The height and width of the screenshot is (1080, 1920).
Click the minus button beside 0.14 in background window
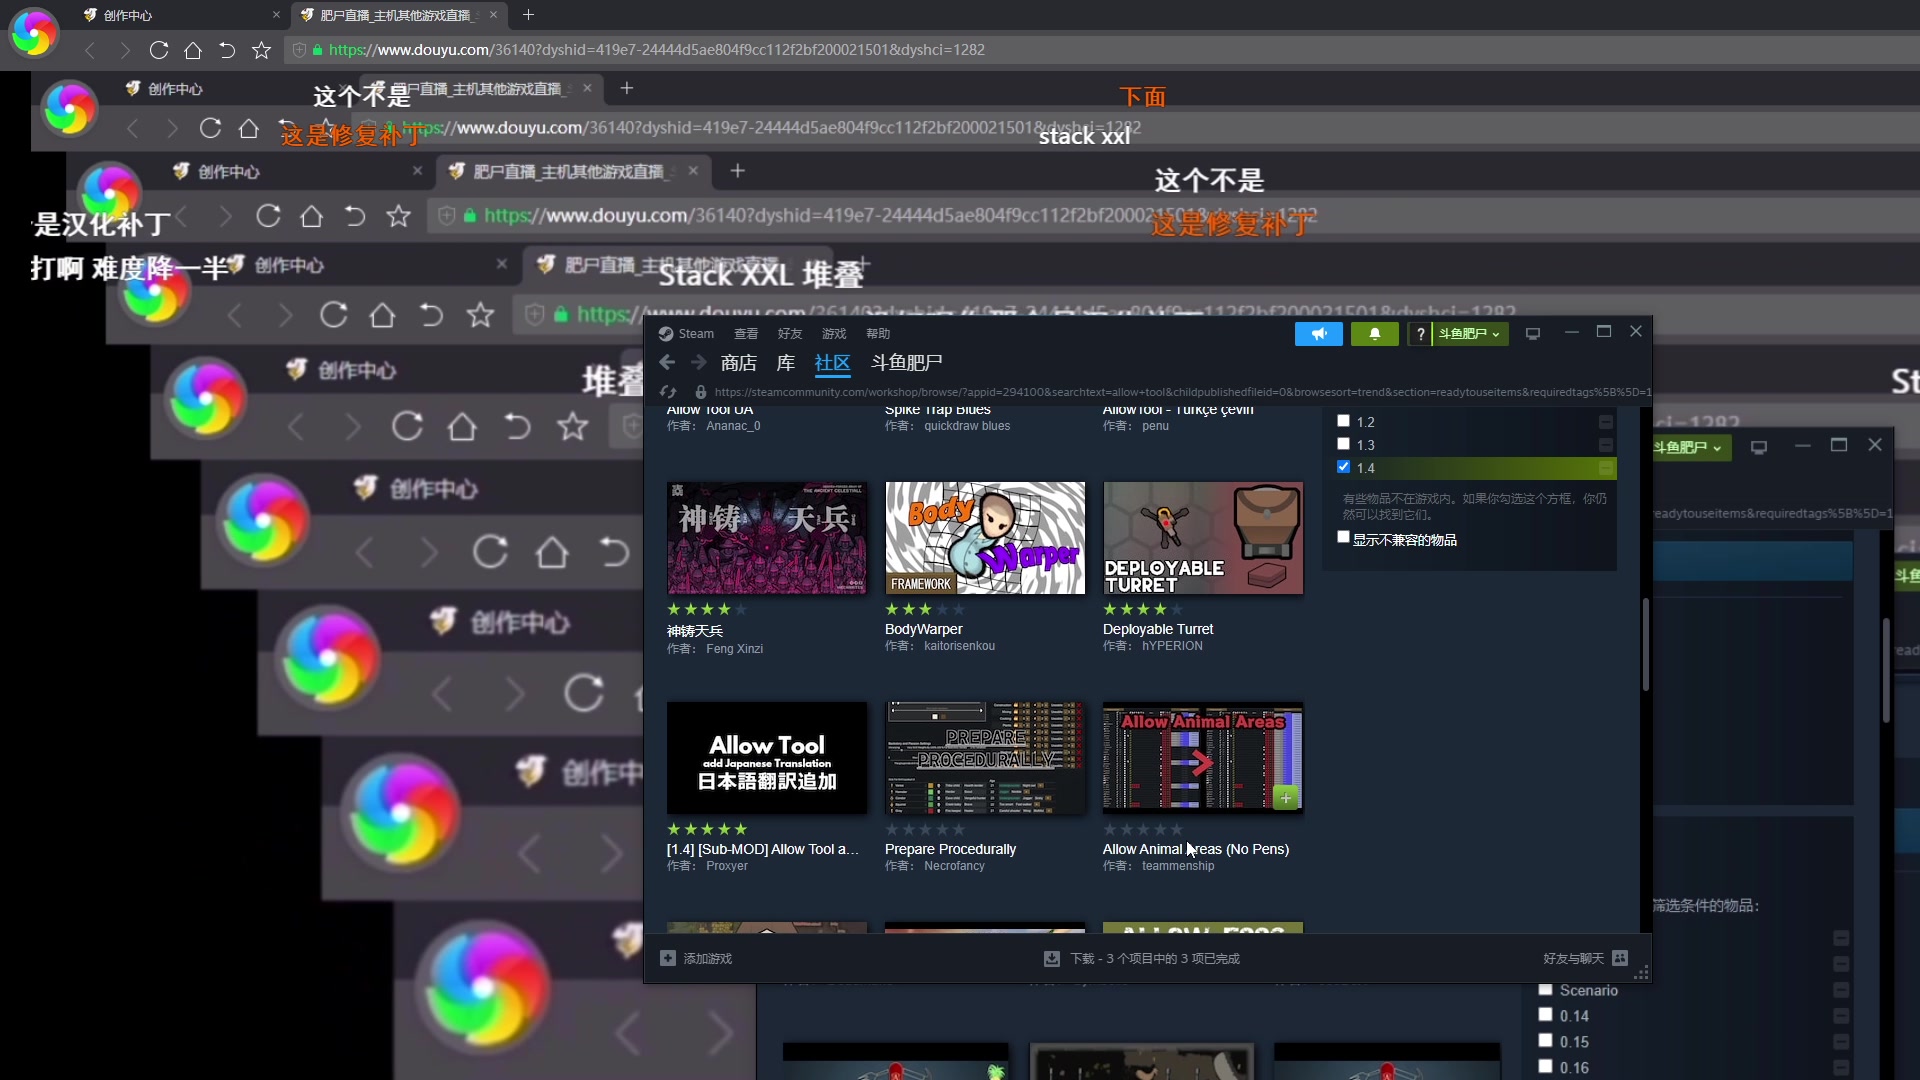tap(1841, 1016)
